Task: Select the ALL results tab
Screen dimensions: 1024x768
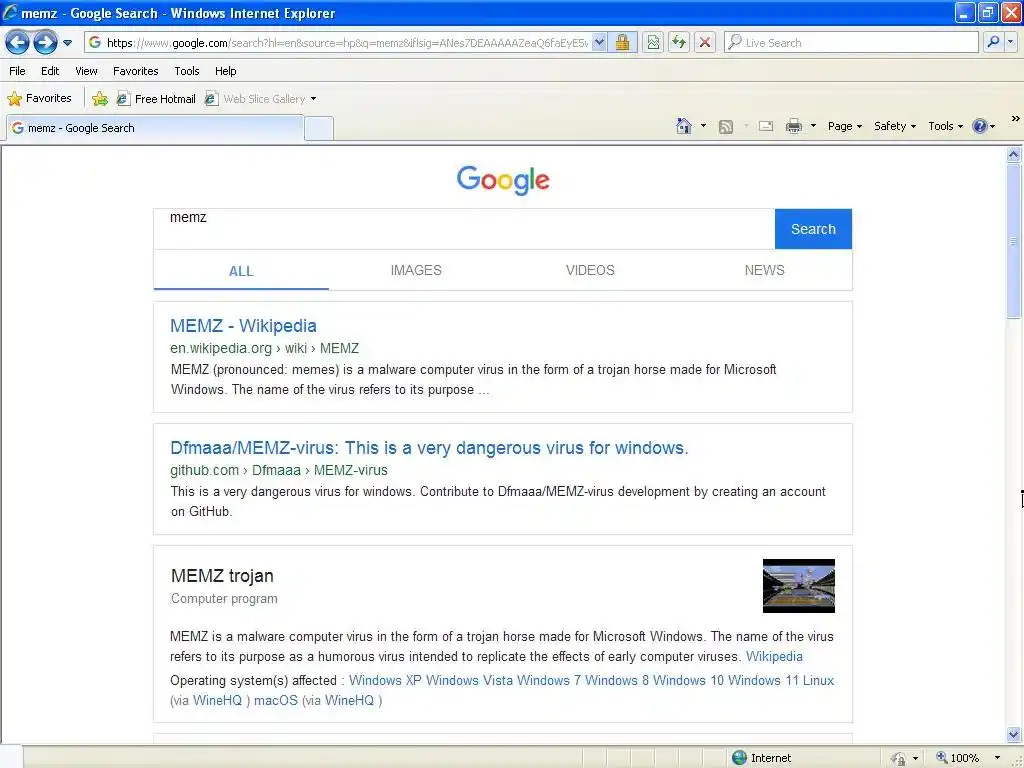Action: coord(241,270)
